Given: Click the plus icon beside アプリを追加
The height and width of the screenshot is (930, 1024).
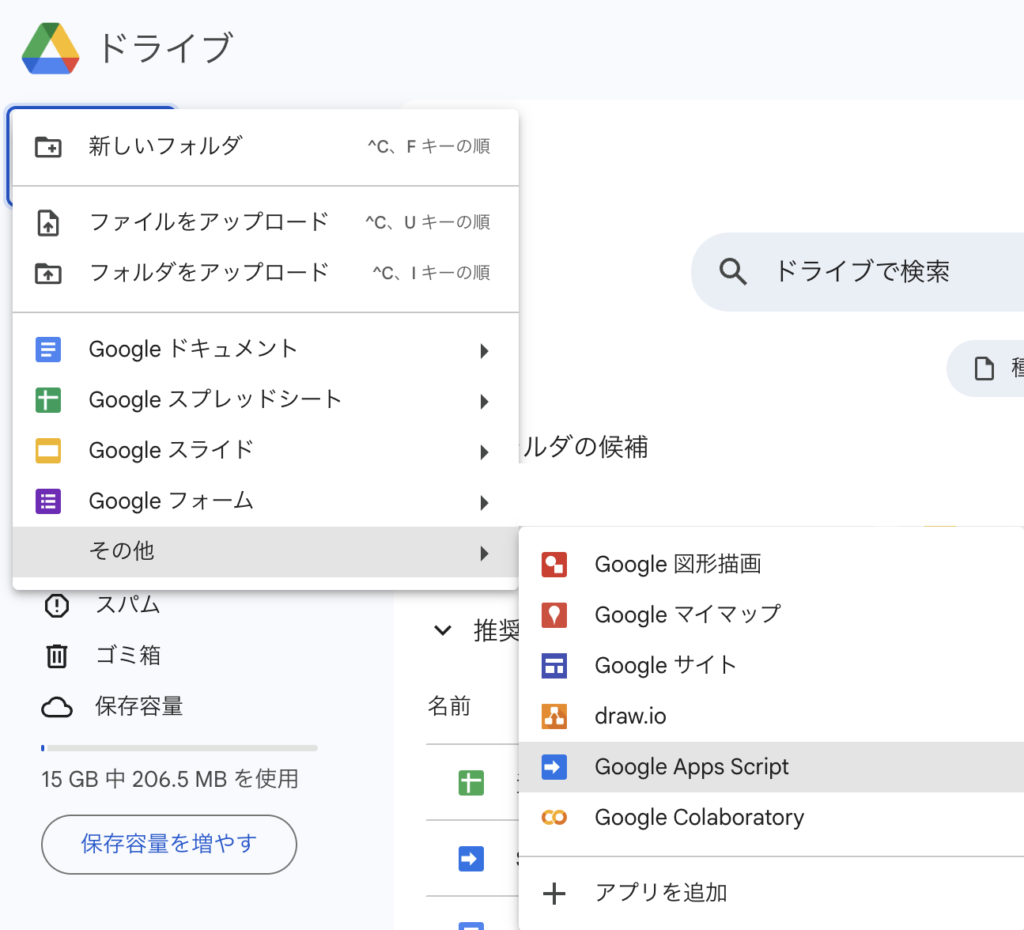Looking at the screenshot, I should [554, 893].
